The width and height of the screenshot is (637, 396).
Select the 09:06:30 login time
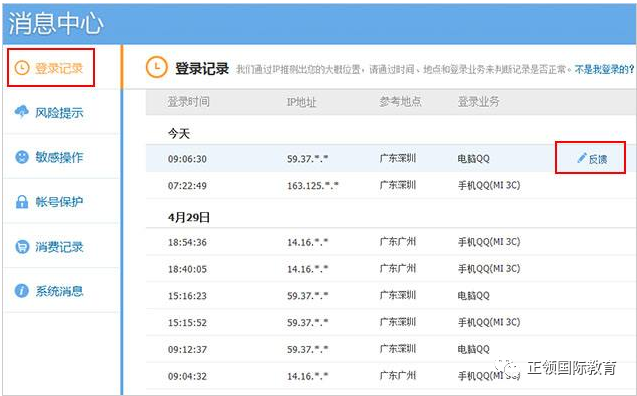tap(187, 159)
